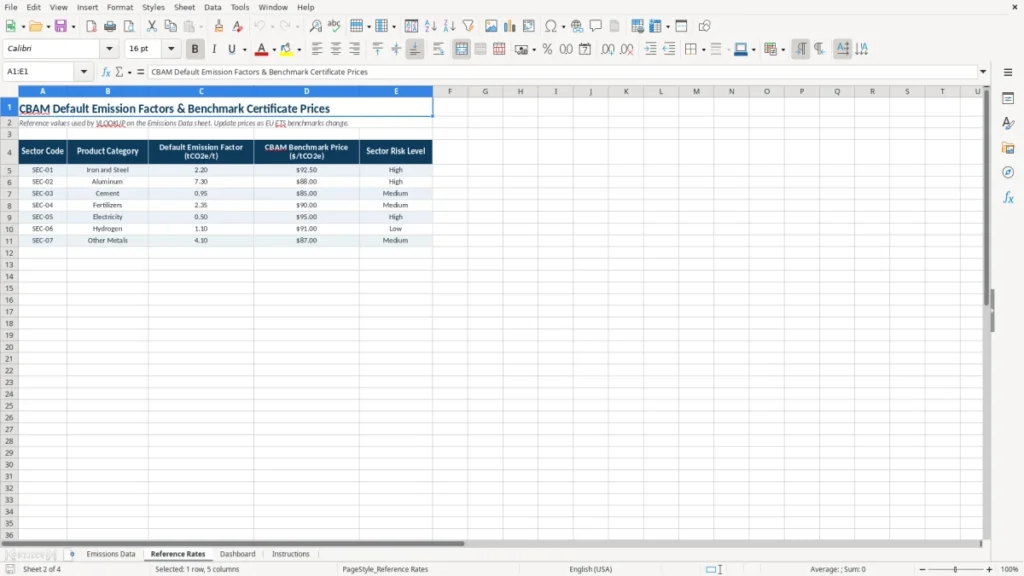The width and height of the screenshot is (1024, 576).
Task: Toggle Wrap Text
Action: 438,49
